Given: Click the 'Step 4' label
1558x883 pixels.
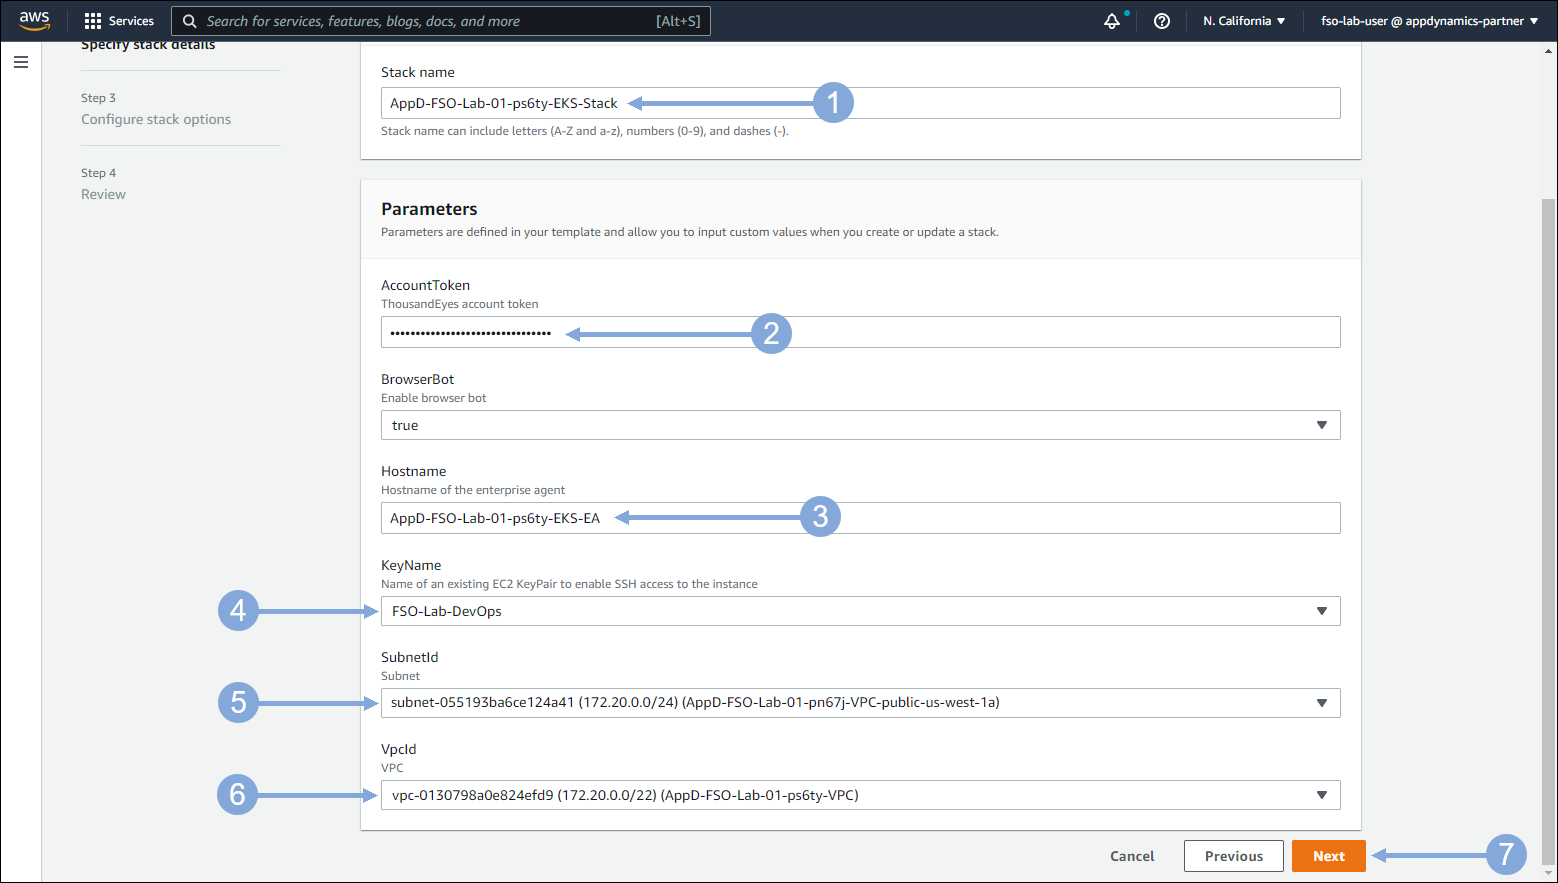Looking at the screenshot, I should click(x=98, y=173).
